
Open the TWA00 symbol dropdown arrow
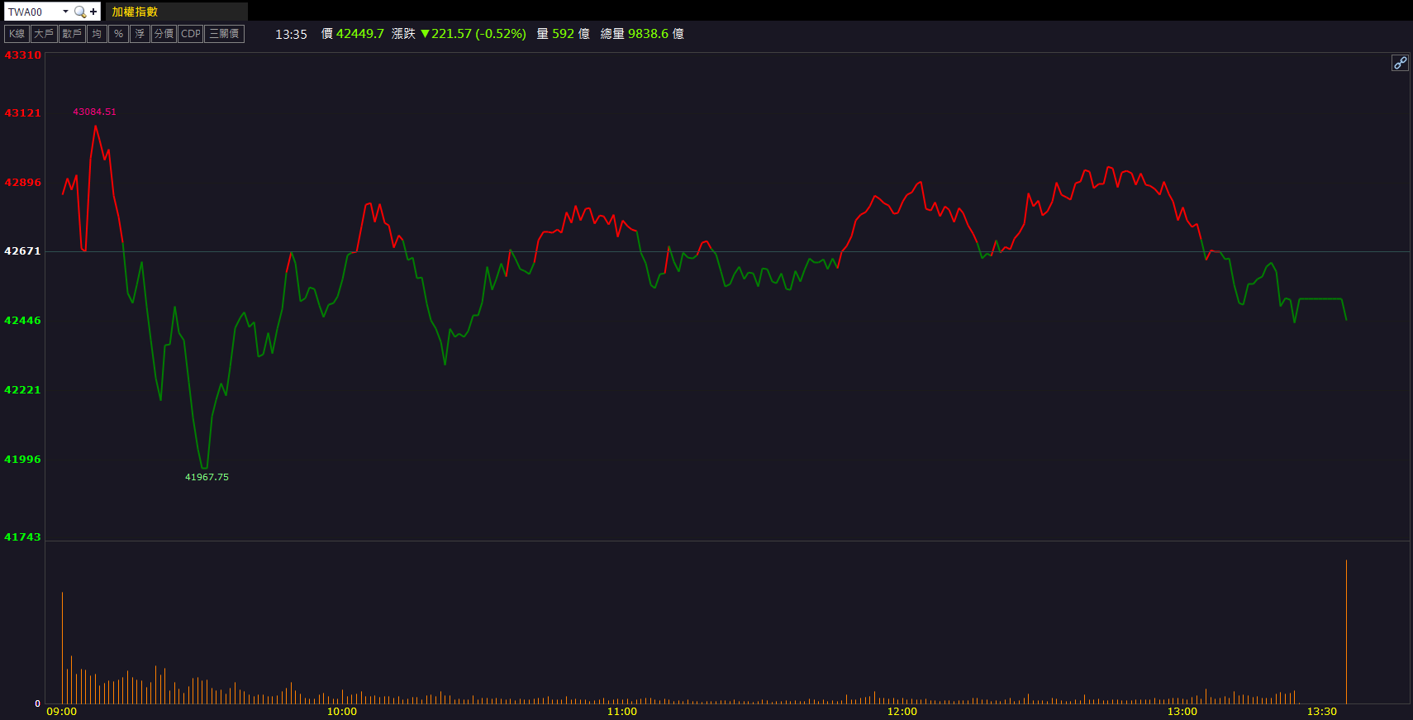[66, 12]
